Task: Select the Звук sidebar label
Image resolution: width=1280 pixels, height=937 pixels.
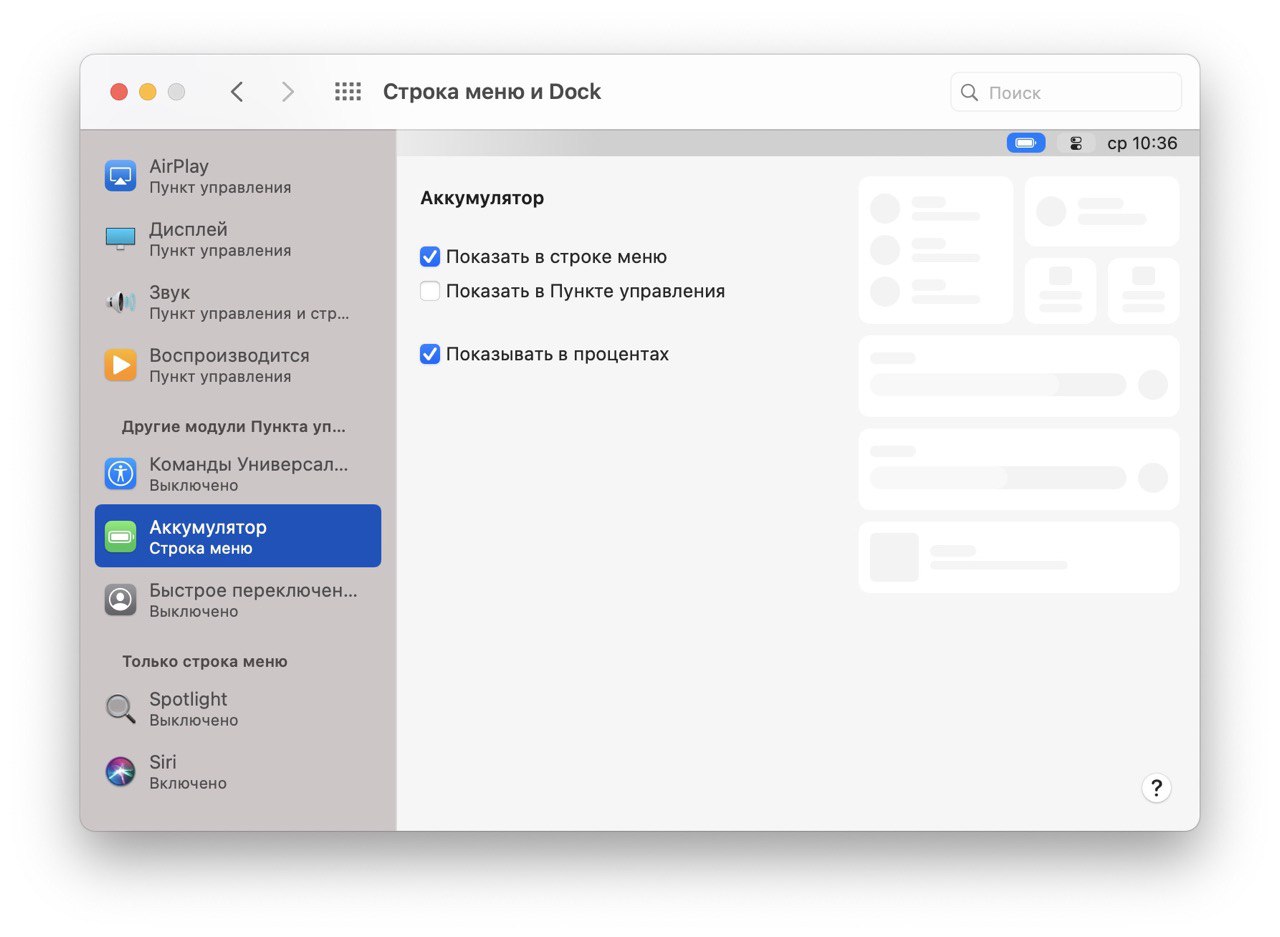Action: pyautogui.click(x=170, y=292)
